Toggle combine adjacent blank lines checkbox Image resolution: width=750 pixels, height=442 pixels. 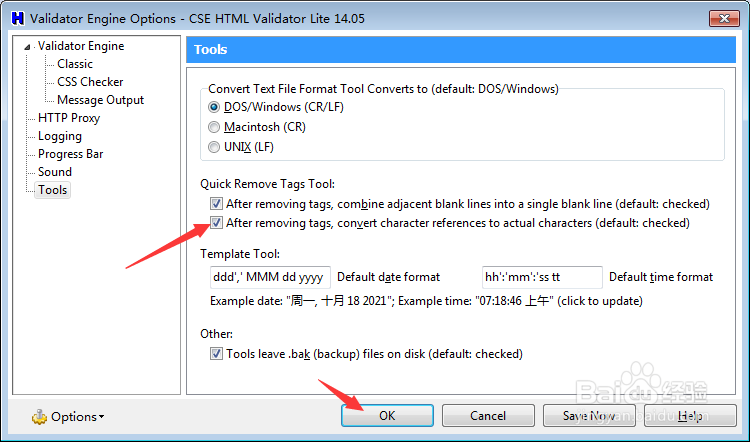click(217, 203)
